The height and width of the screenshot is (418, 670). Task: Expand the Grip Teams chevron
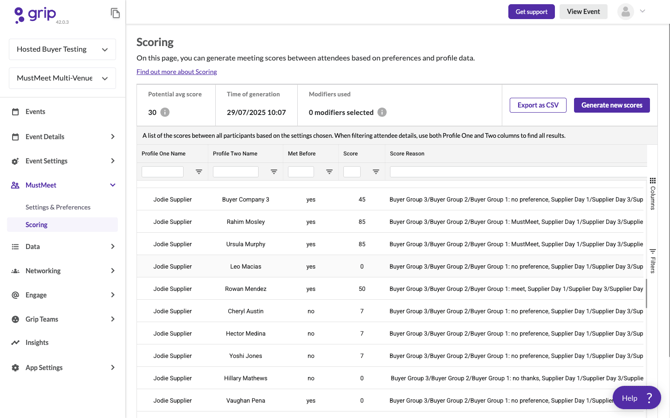click(113, 319)
